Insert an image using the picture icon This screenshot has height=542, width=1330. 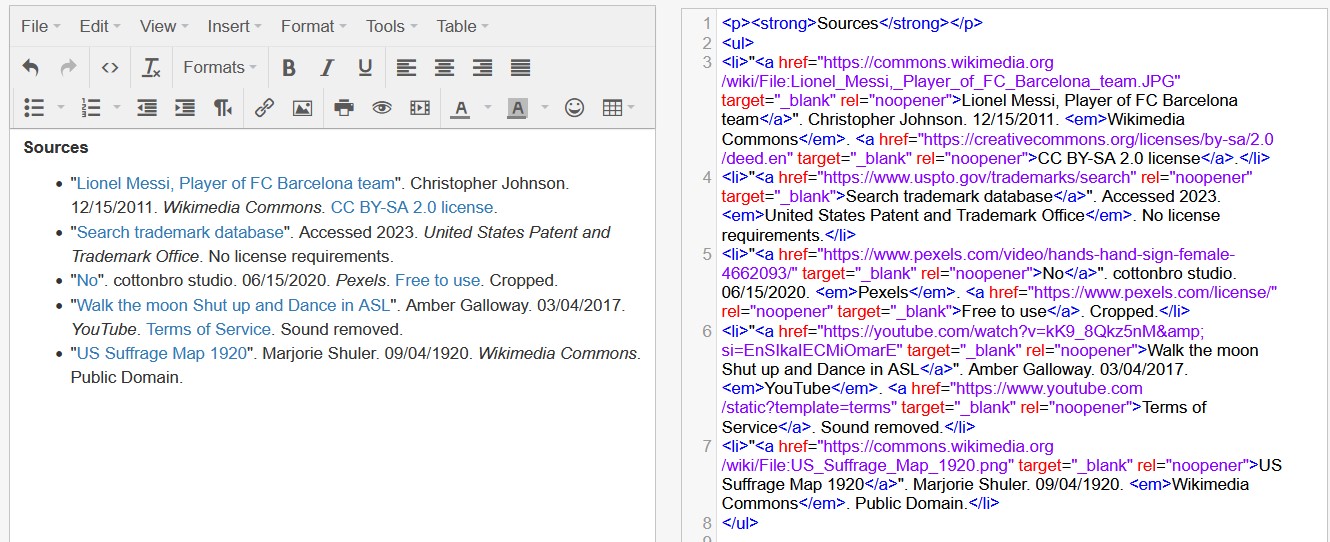pyautogui.click(x=302, y=108)
